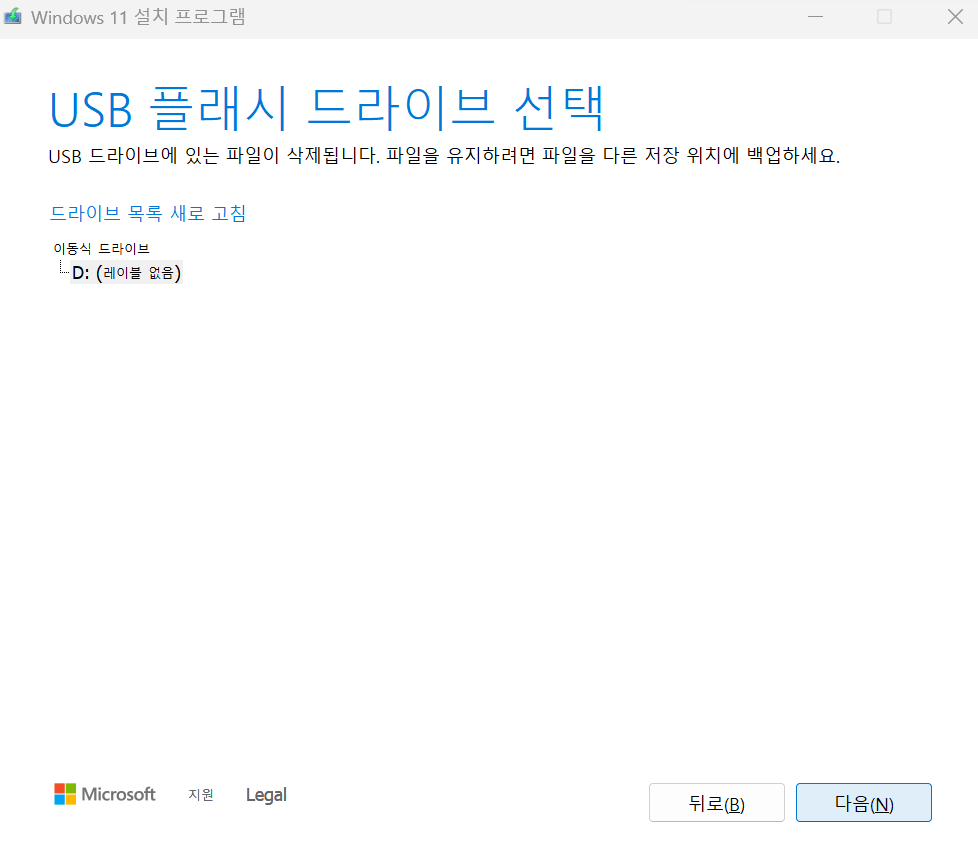The height and width of the screenshot is (854, 978).
Task: Minimize the Windows 11 setup window
Action: (x=815, y=17)
